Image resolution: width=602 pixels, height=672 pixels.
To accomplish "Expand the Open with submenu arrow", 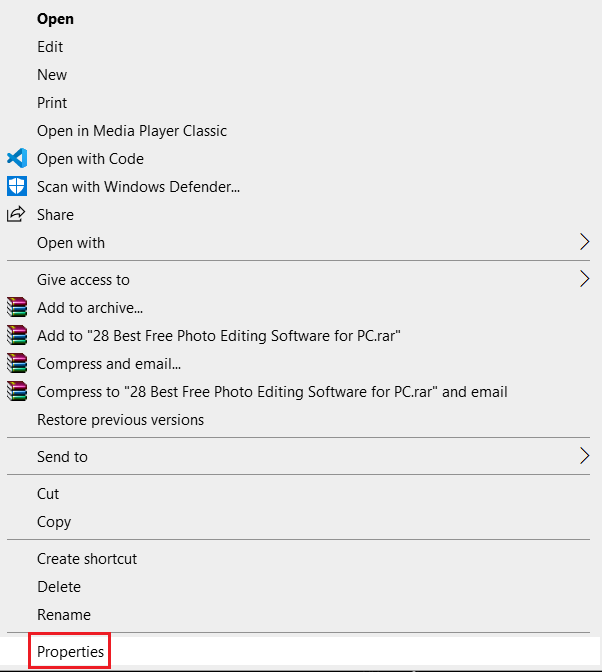I will 584,242.
